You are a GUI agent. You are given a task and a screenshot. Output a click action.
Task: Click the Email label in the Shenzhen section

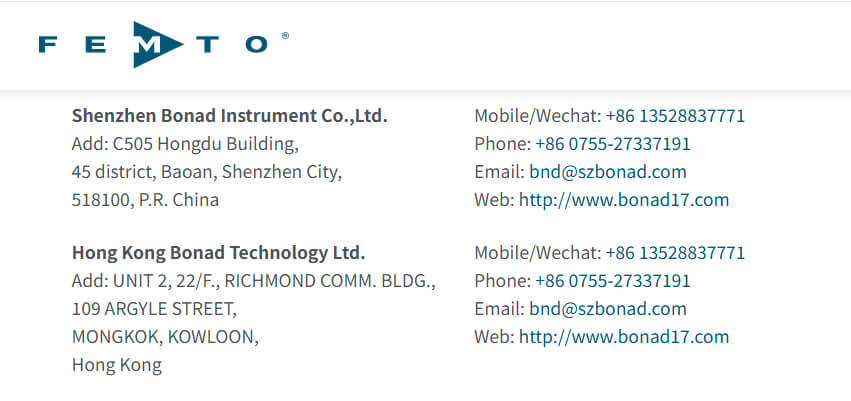(500, 172)
